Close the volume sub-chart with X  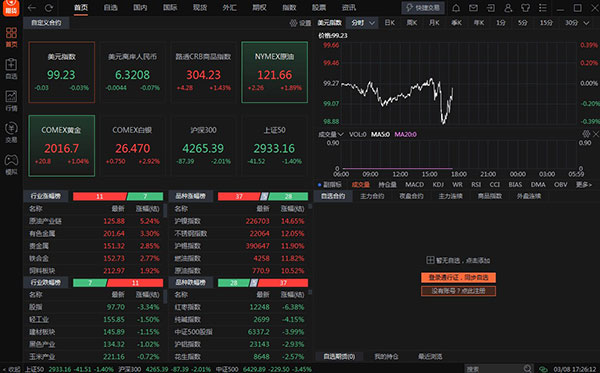pyautogui.click(x=596, y=134)
